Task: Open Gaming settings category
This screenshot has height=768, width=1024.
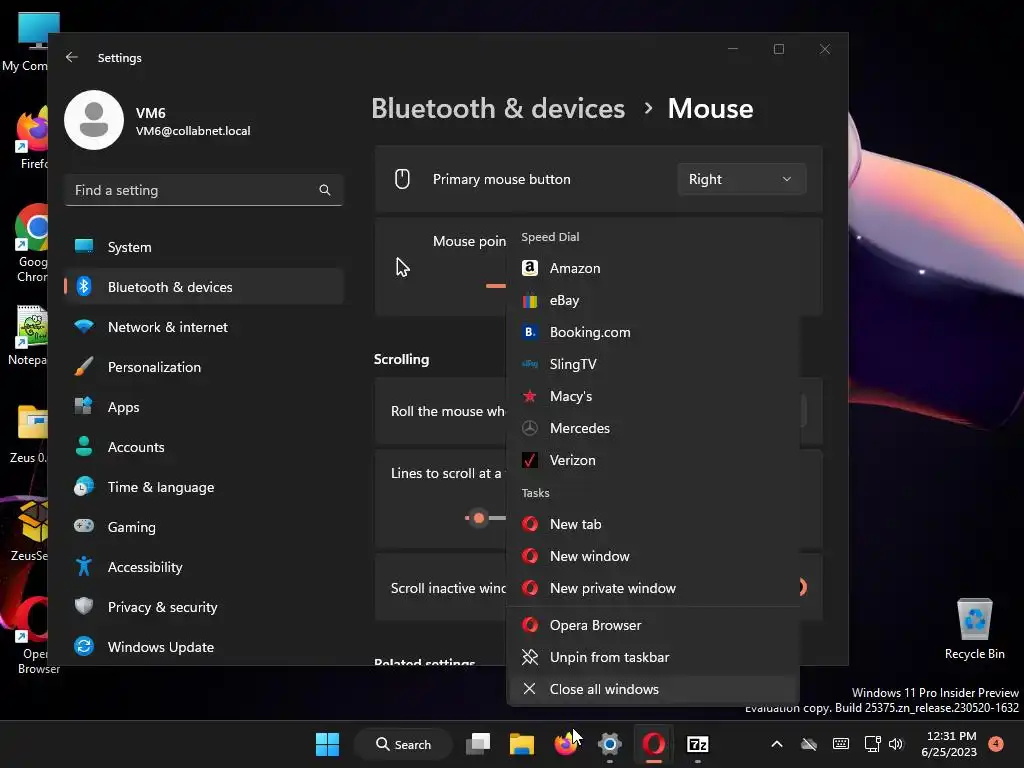Action: coord(204,527)
